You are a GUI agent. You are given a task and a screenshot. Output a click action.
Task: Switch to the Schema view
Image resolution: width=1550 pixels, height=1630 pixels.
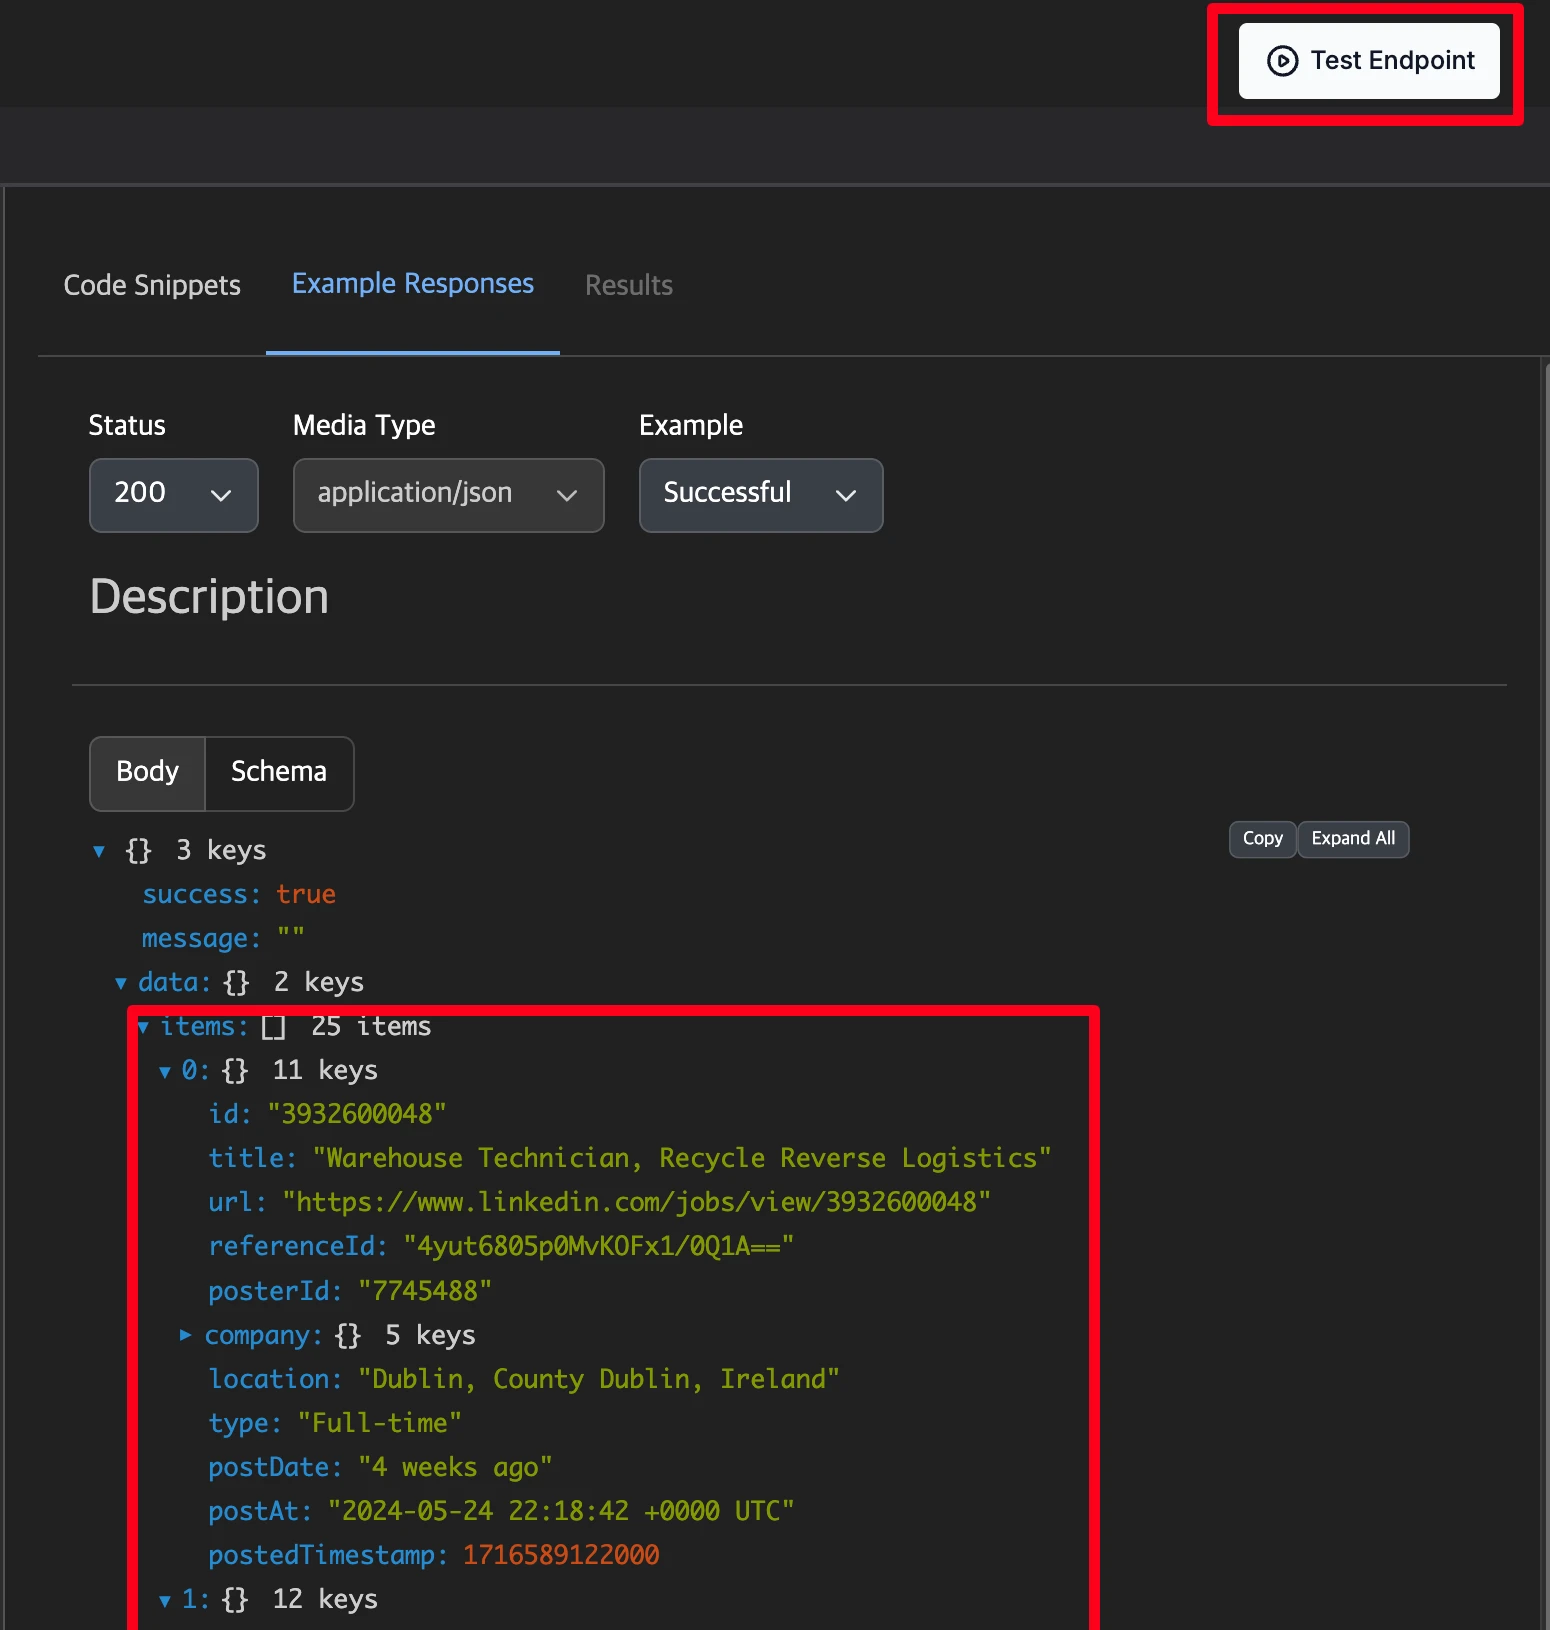pyautogui.click(x=279, y=772)
